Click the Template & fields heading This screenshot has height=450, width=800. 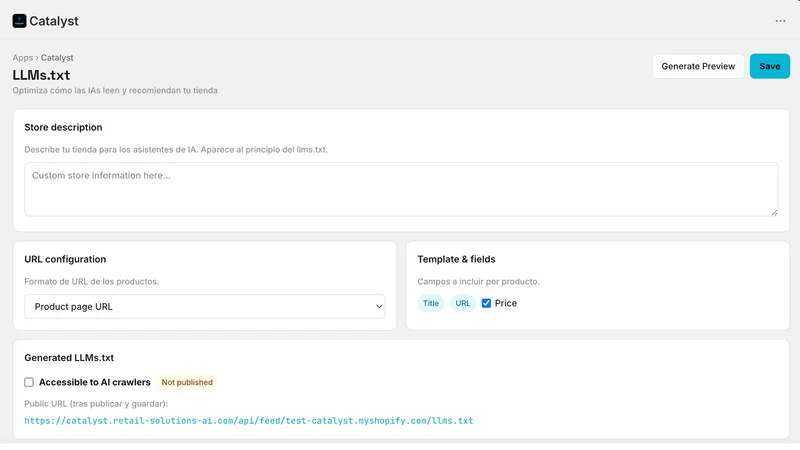tap(456, 259)
